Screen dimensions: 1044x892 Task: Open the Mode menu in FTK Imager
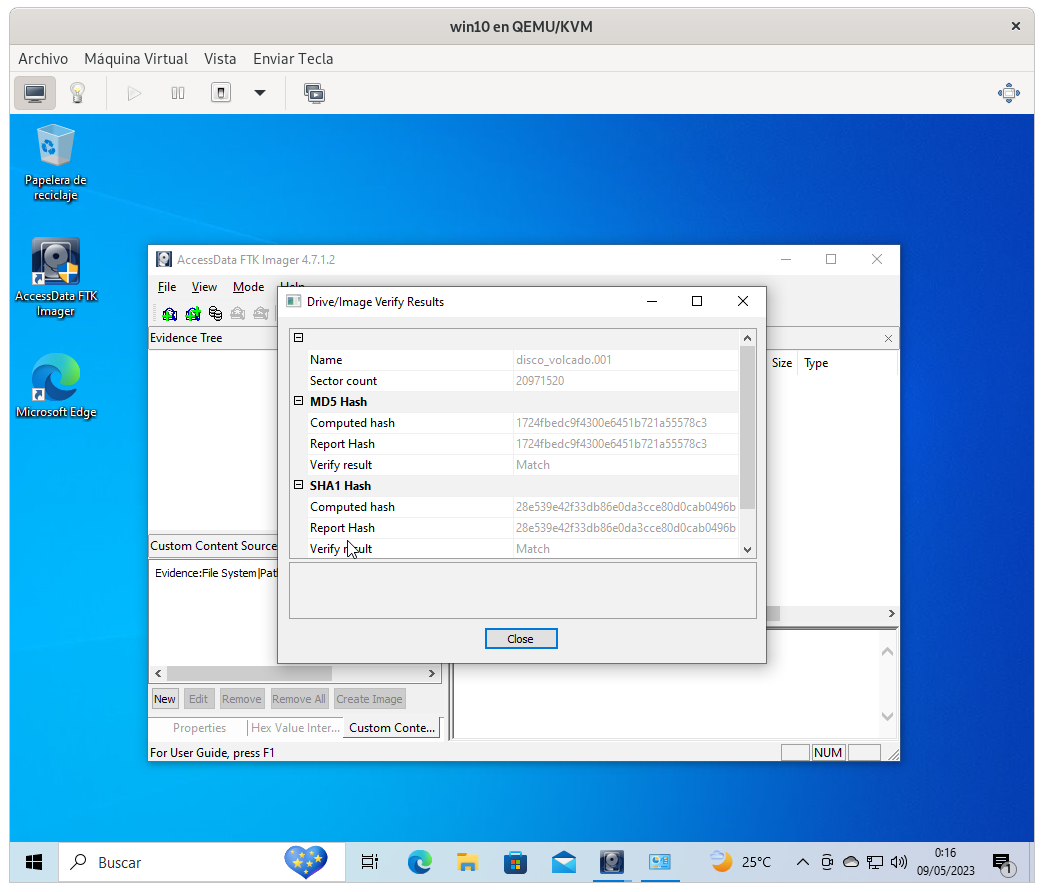[x=248, y=287]
